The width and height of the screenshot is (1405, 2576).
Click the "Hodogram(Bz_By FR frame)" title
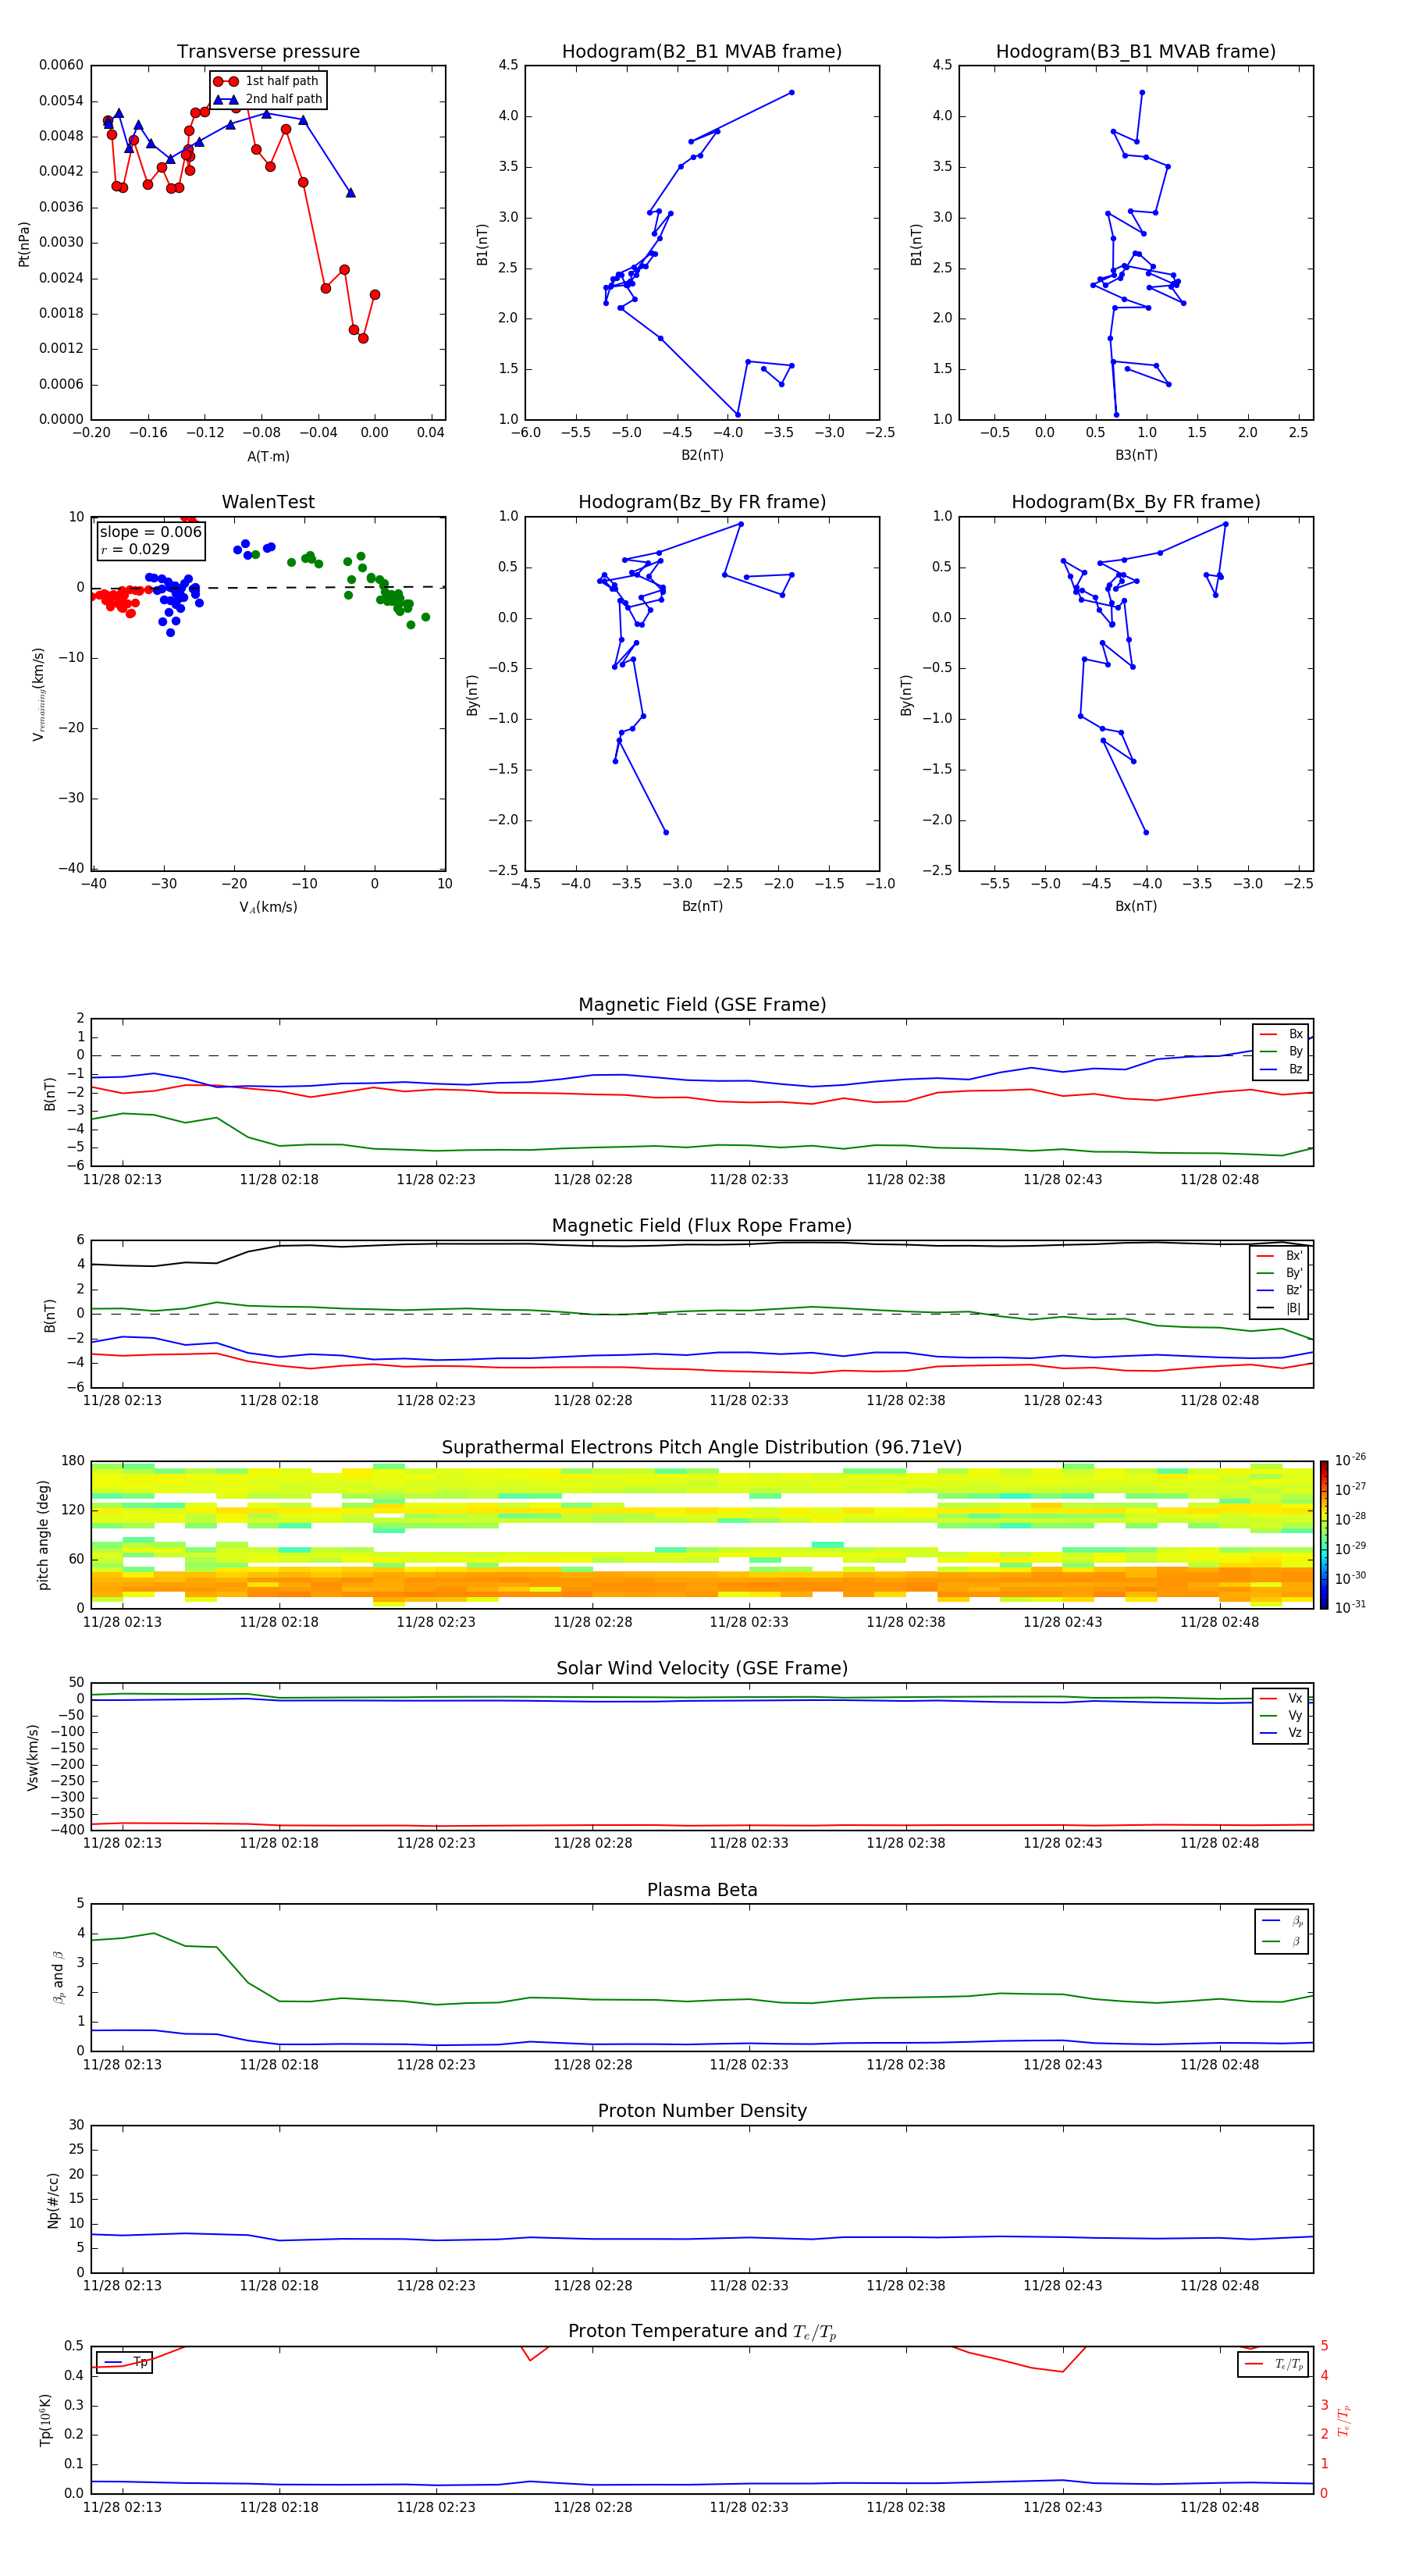(702, 502)
